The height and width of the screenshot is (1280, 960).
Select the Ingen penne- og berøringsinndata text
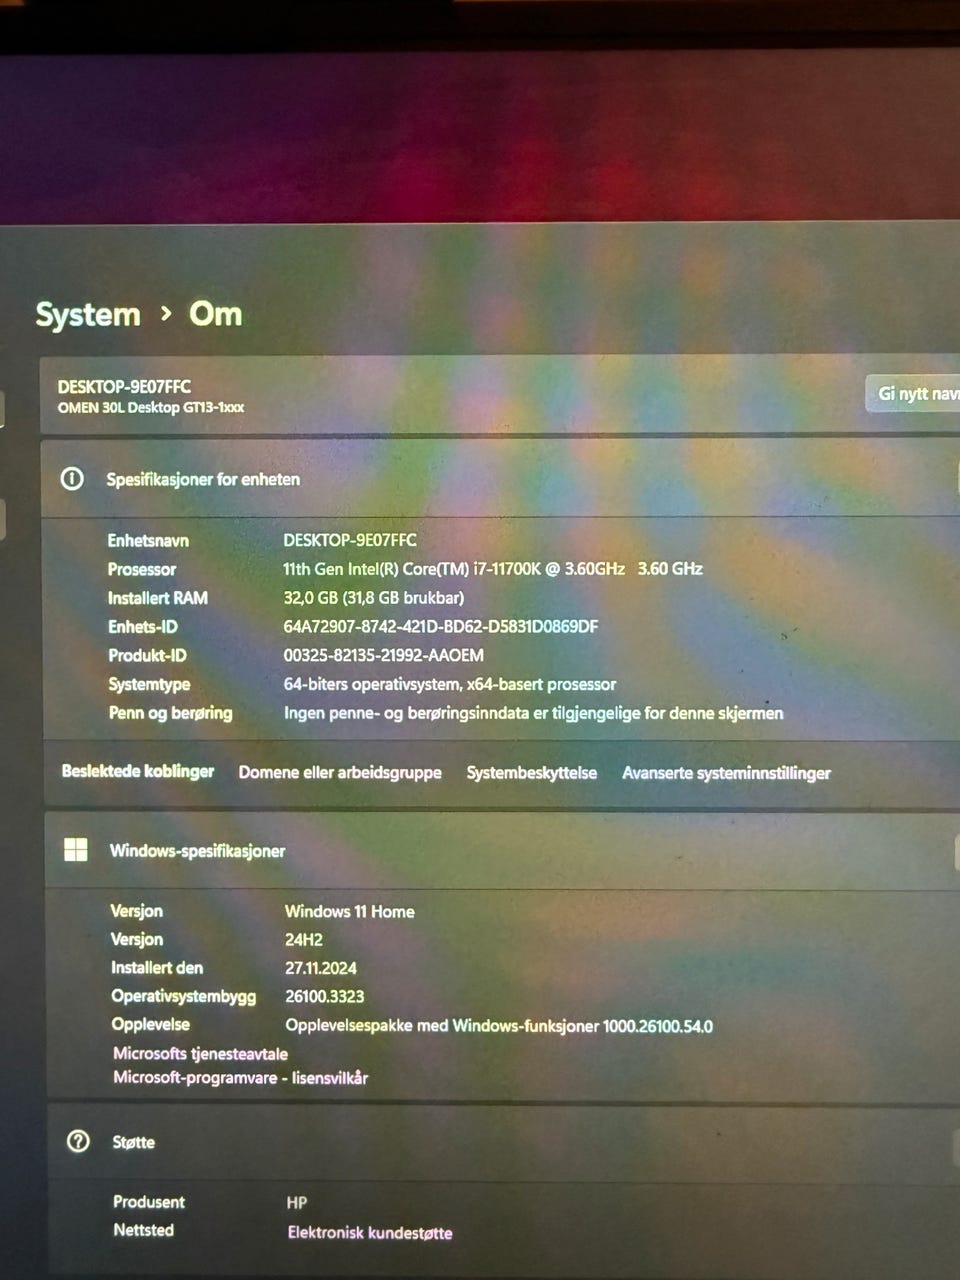click(534, 714)
